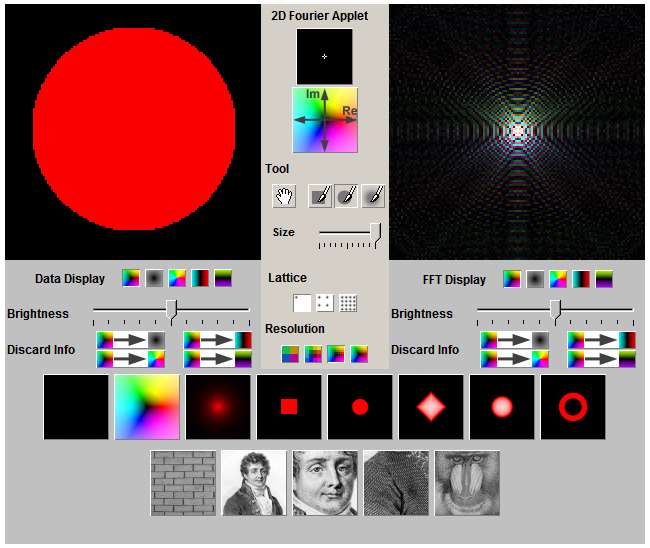The height and width of the screenshot is (548, 650).
Task: Load the brick wall sample image
Action: click(183, 483)
